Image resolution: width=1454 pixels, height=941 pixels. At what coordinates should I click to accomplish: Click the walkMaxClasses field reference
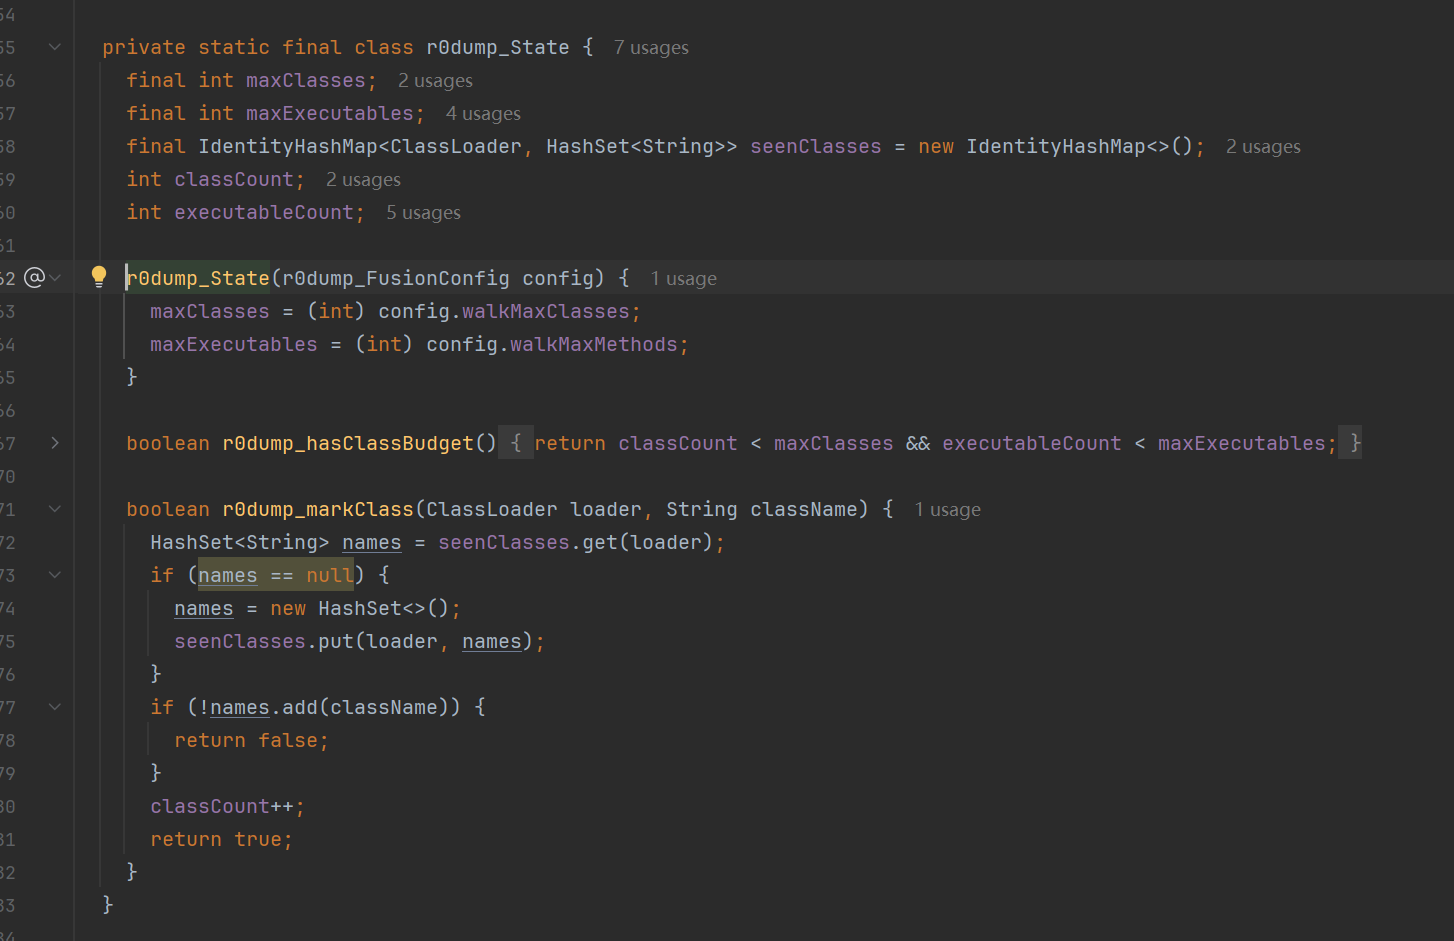coord(546,311)
